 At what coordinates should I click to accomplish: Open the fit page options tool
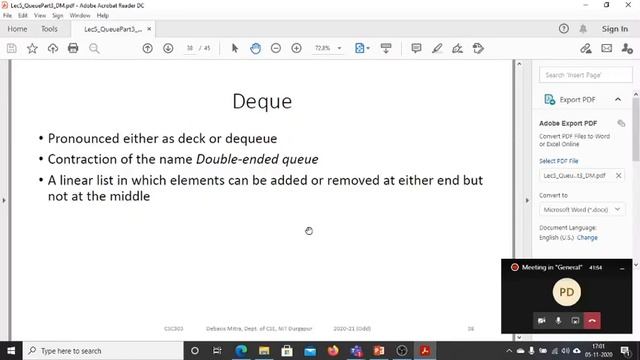pyautogui.click(x=362, y=48)
